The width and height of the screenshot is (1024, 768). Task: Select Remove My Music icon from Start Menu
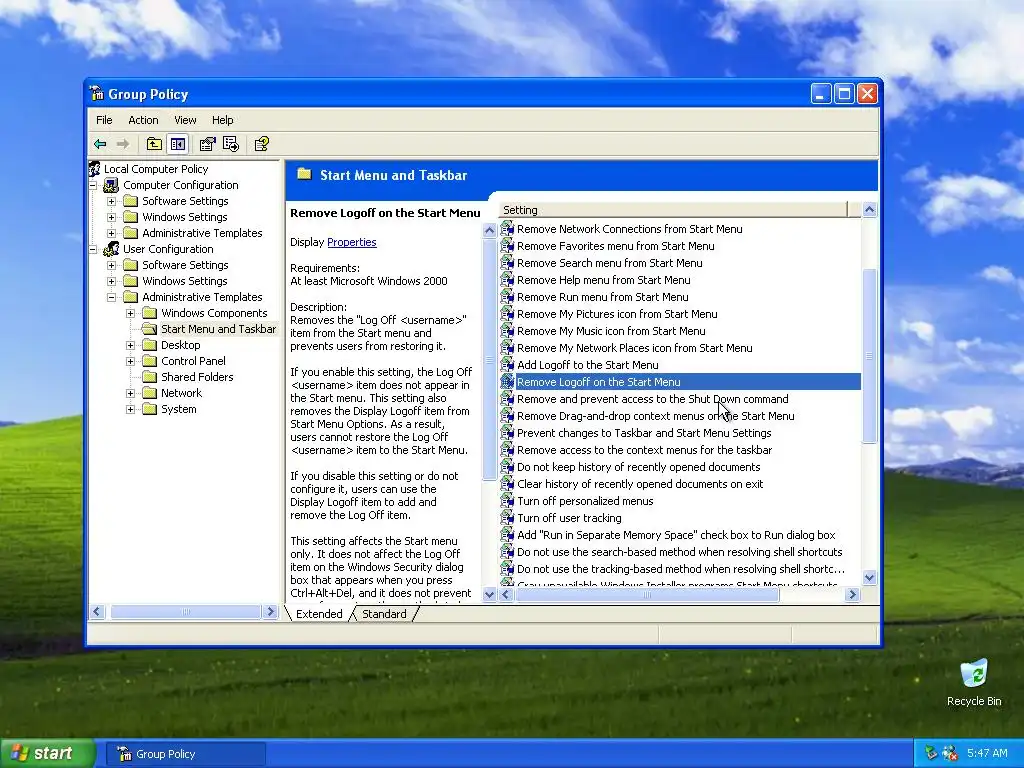[x=611, y=331]
